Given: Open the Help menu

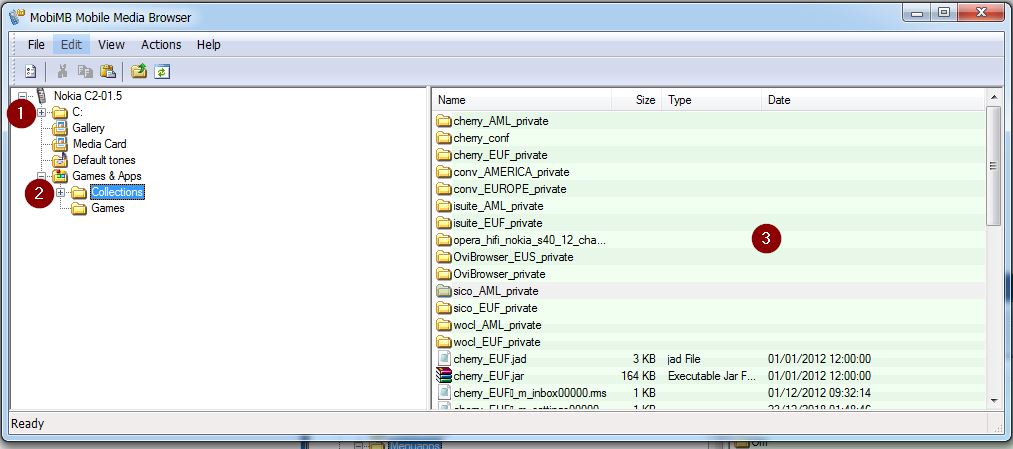Looking at the screenshot, I should [x=209, y=45].
